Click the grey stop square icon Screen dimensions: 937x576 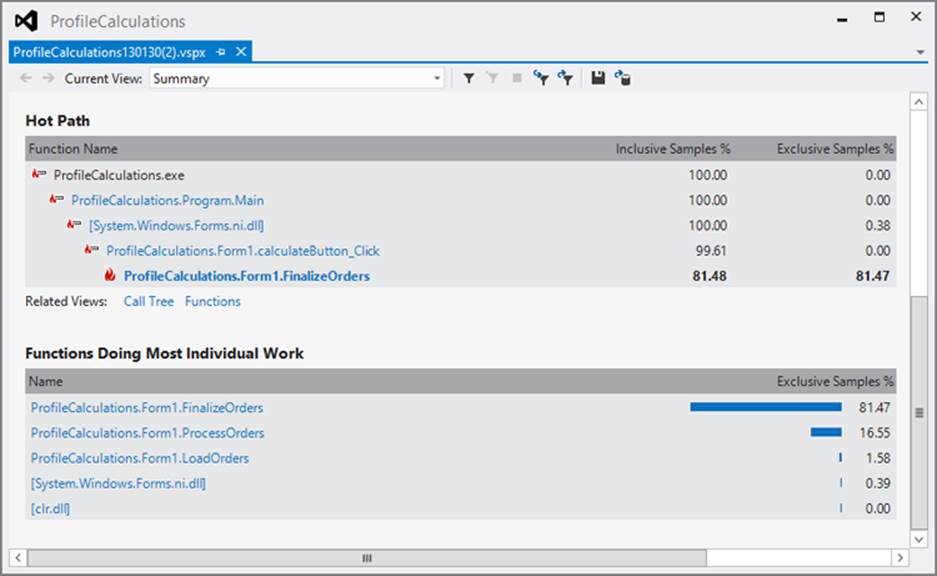pos(517,78)
